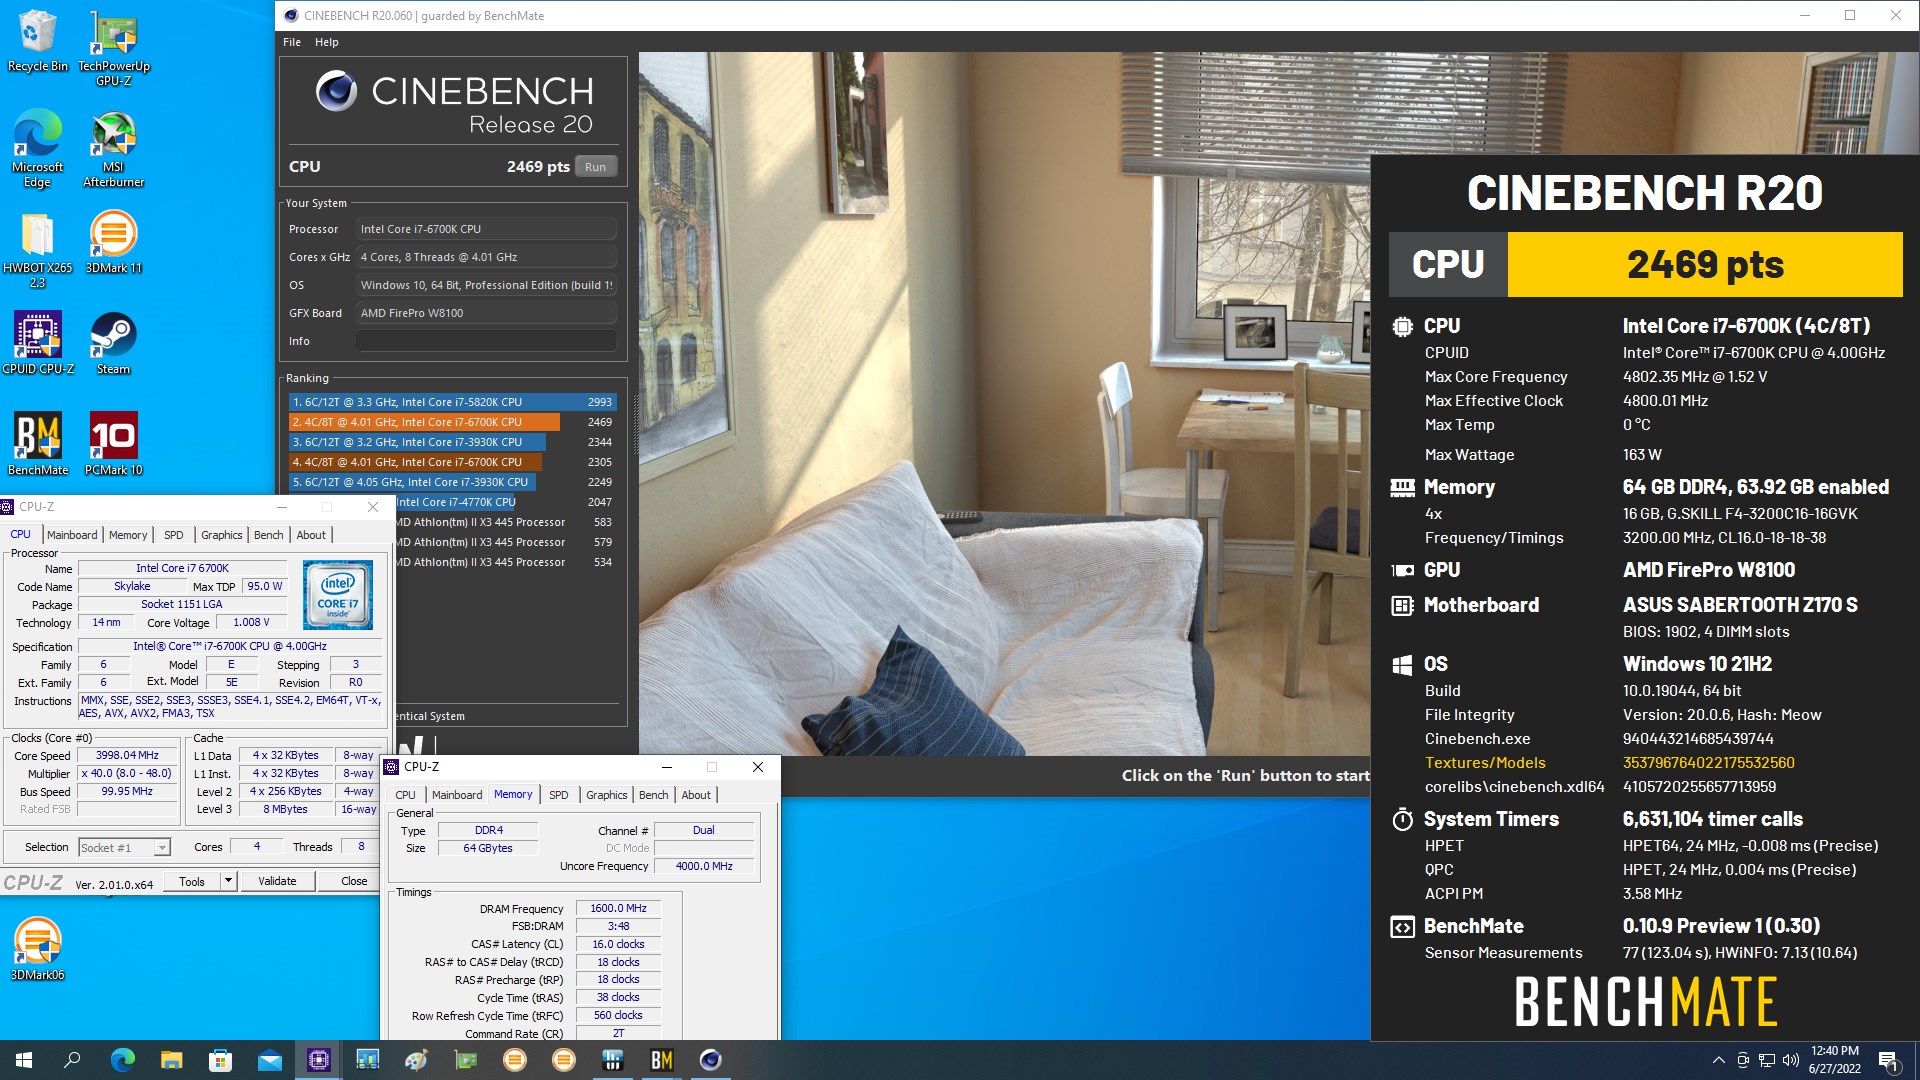Open the SPD tab in the upper CPU-Z window
The width and height of the screenshot is (1920, 1080).
point(174,535)
